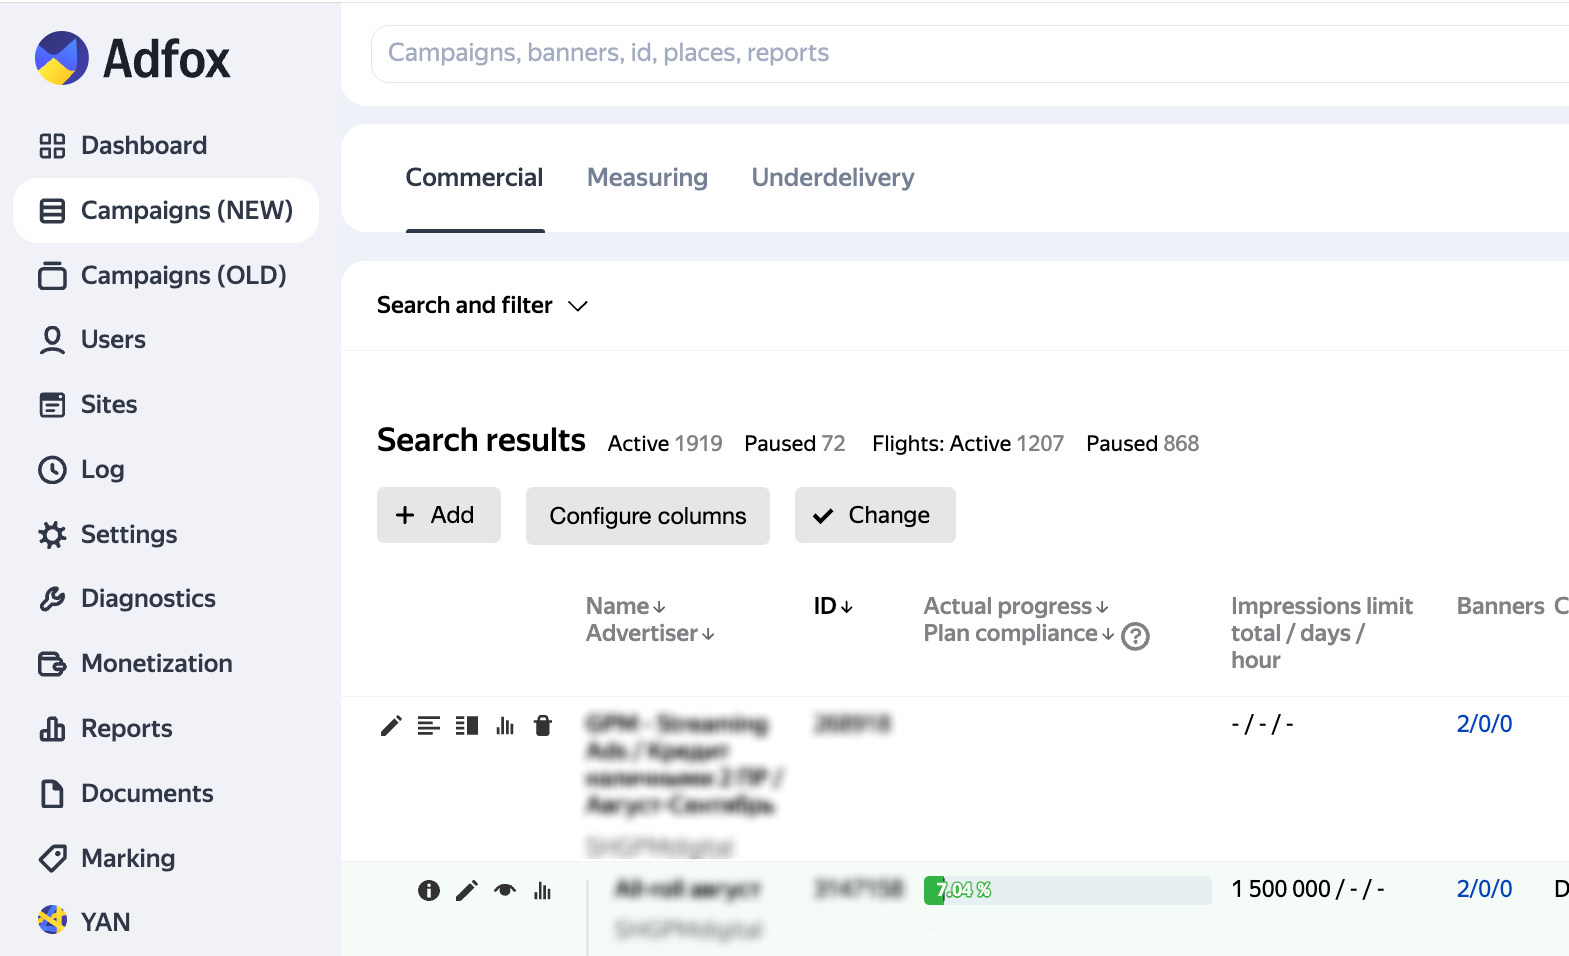1569x956 pixels.
Task: Switch to the Underdelivery tab
Action: [x=832, y=178]
